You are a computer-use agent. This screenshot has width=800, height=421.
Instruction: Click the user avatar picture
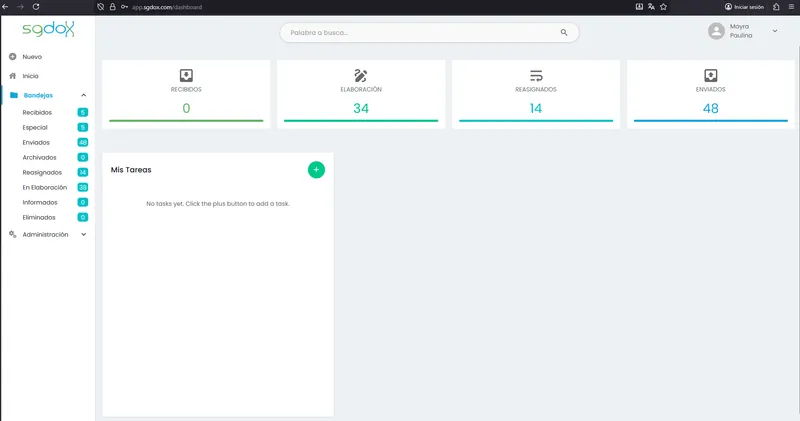716,31
